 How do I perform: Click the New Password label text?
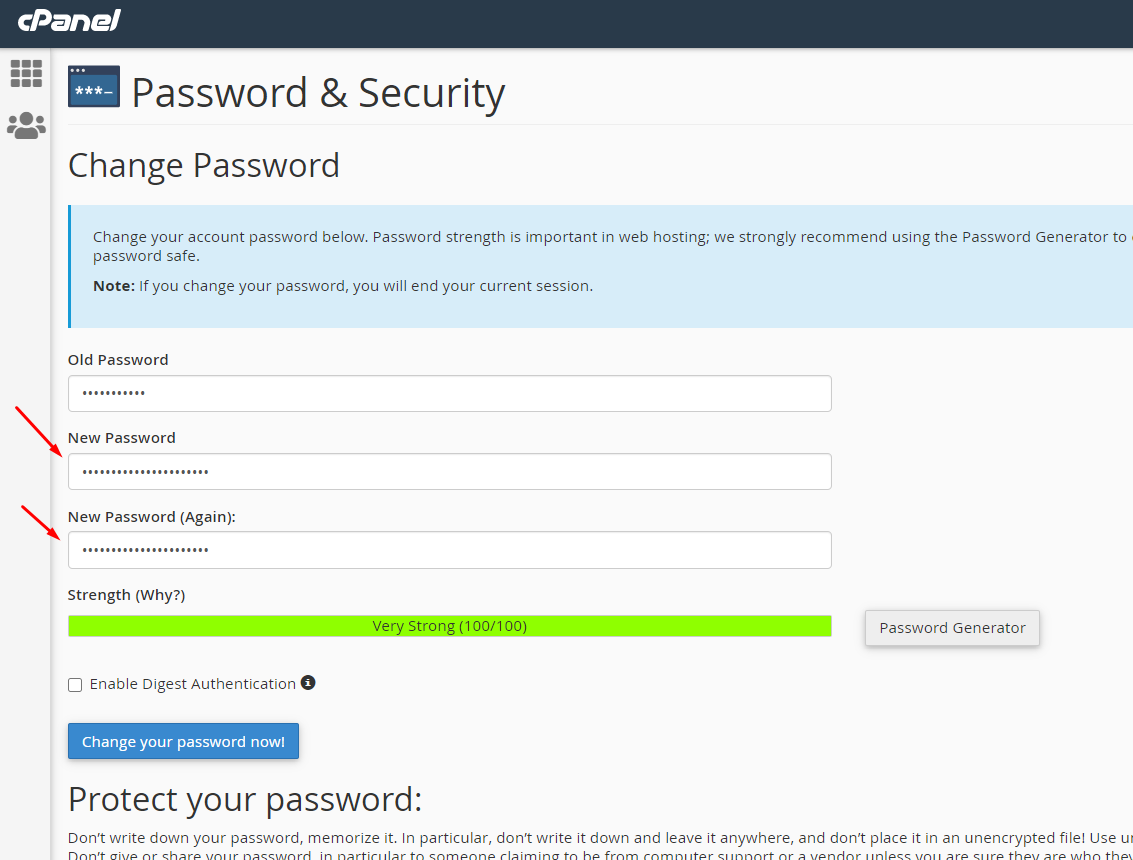(x=121, y=437)
